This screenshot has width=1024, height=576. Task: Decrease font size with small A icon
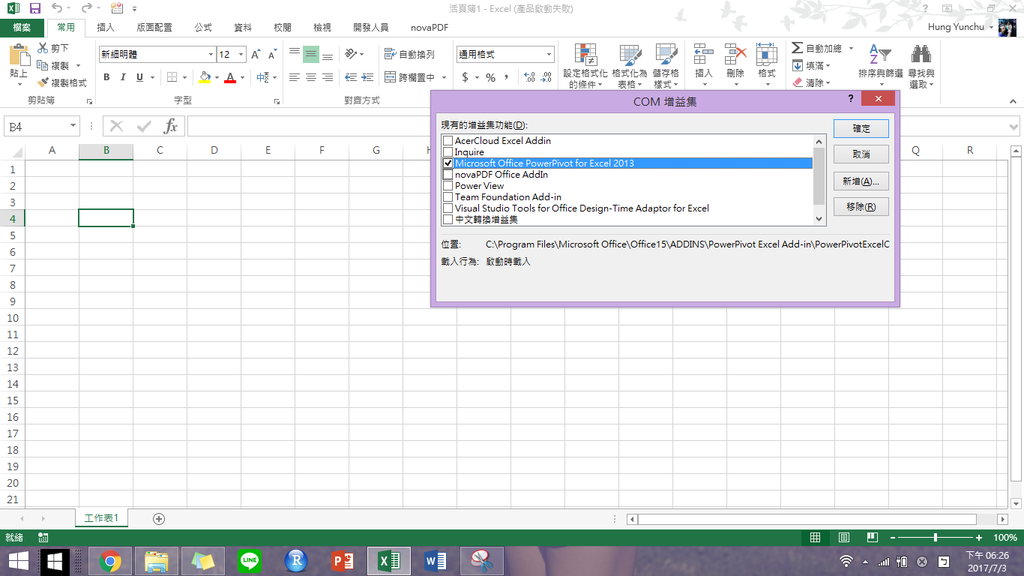(272, 54)
